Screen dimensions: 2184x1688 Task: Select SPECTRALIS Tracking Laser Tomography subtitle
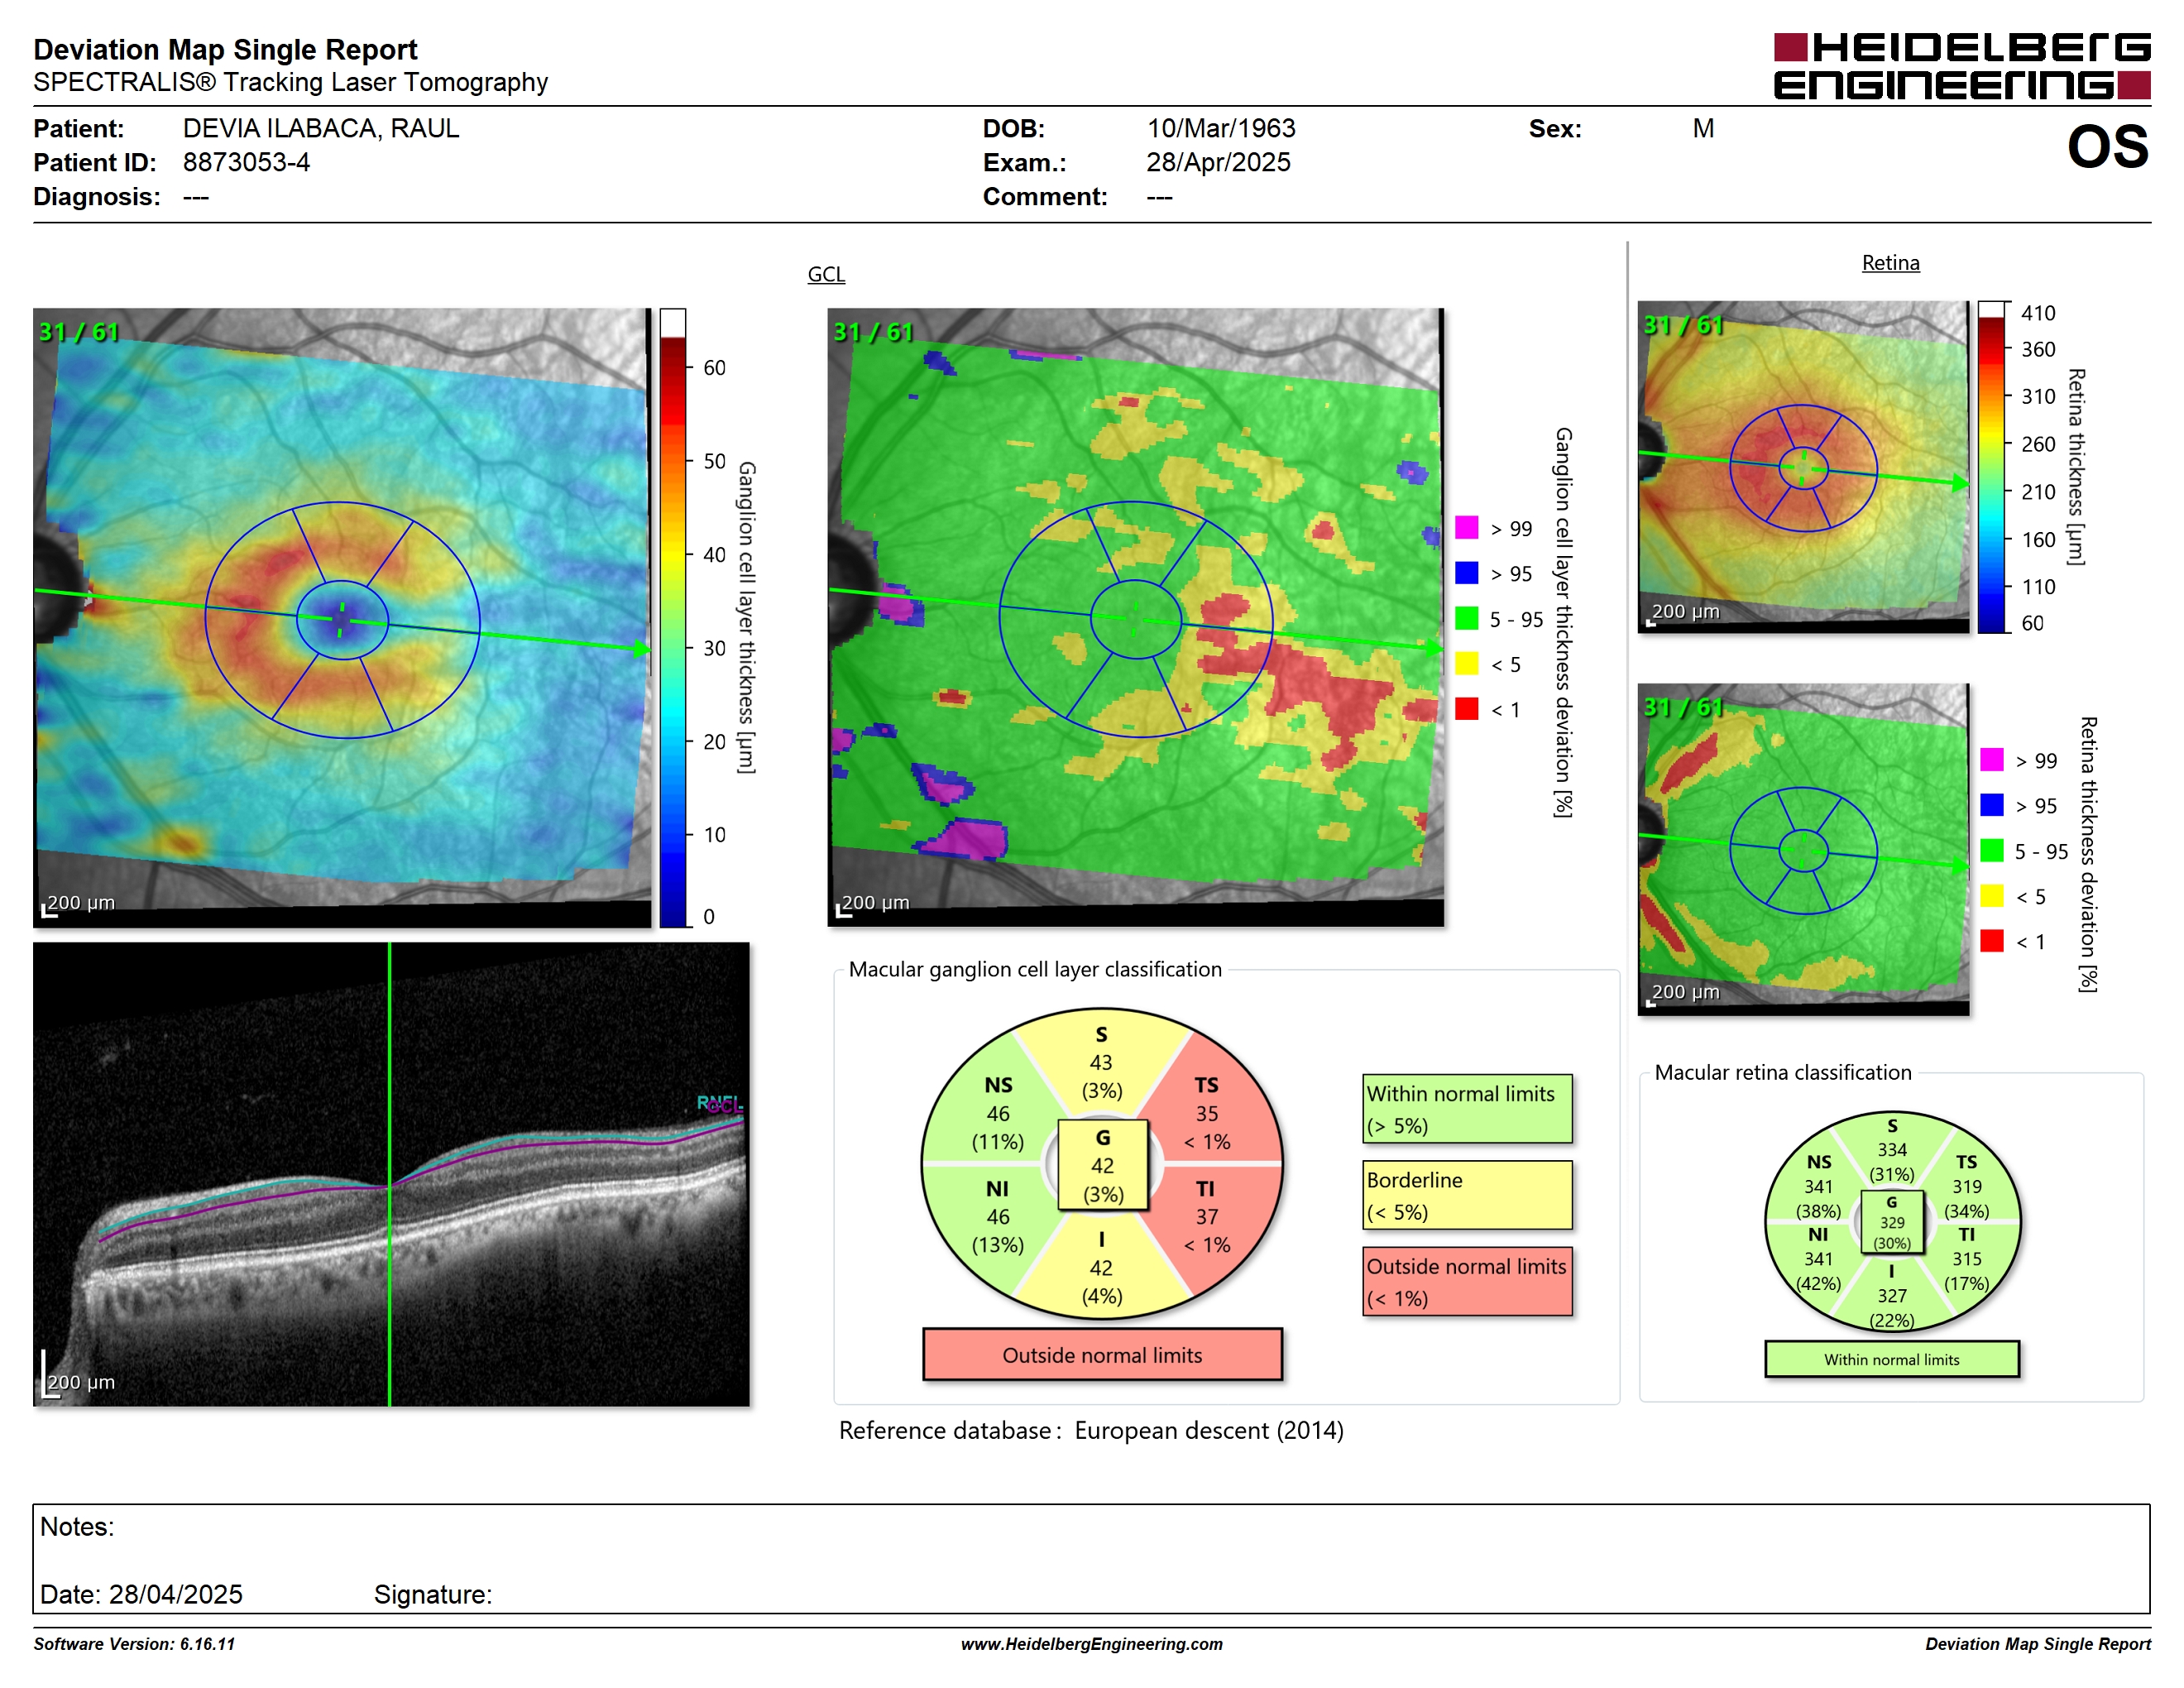coord(290,82)
